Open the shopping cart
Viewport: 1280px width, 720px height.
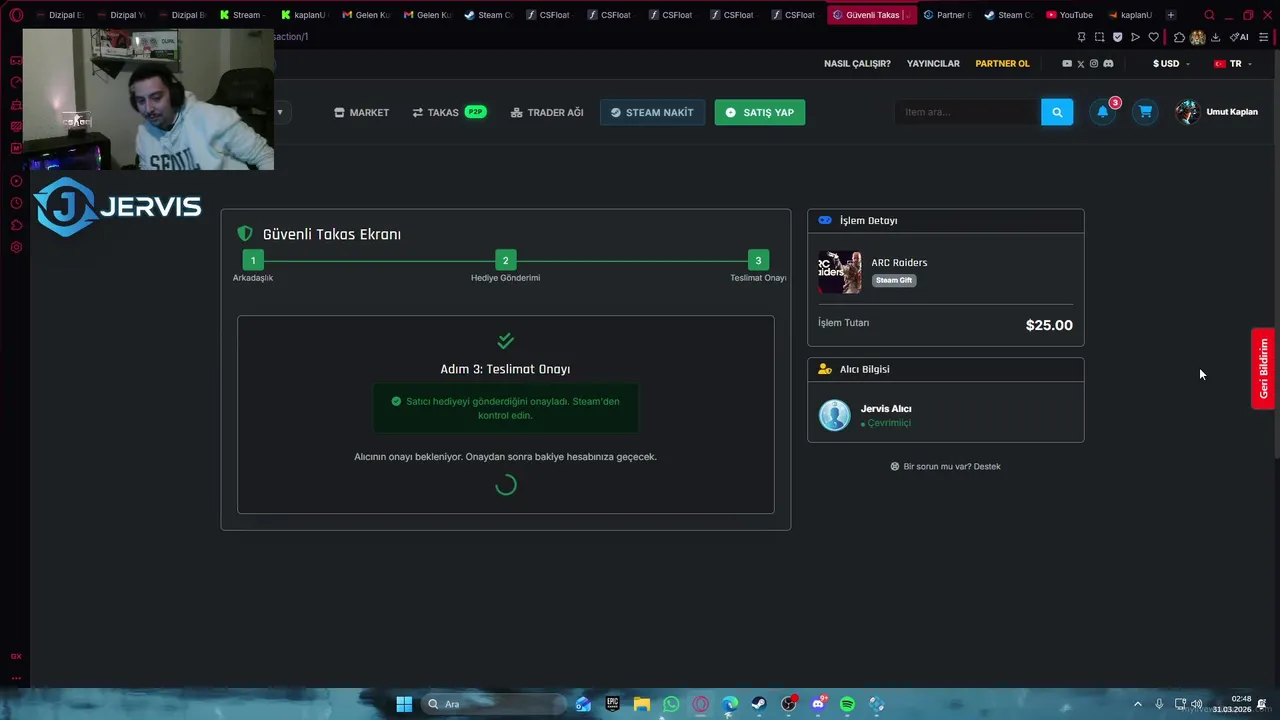[x=1145, y=112]
